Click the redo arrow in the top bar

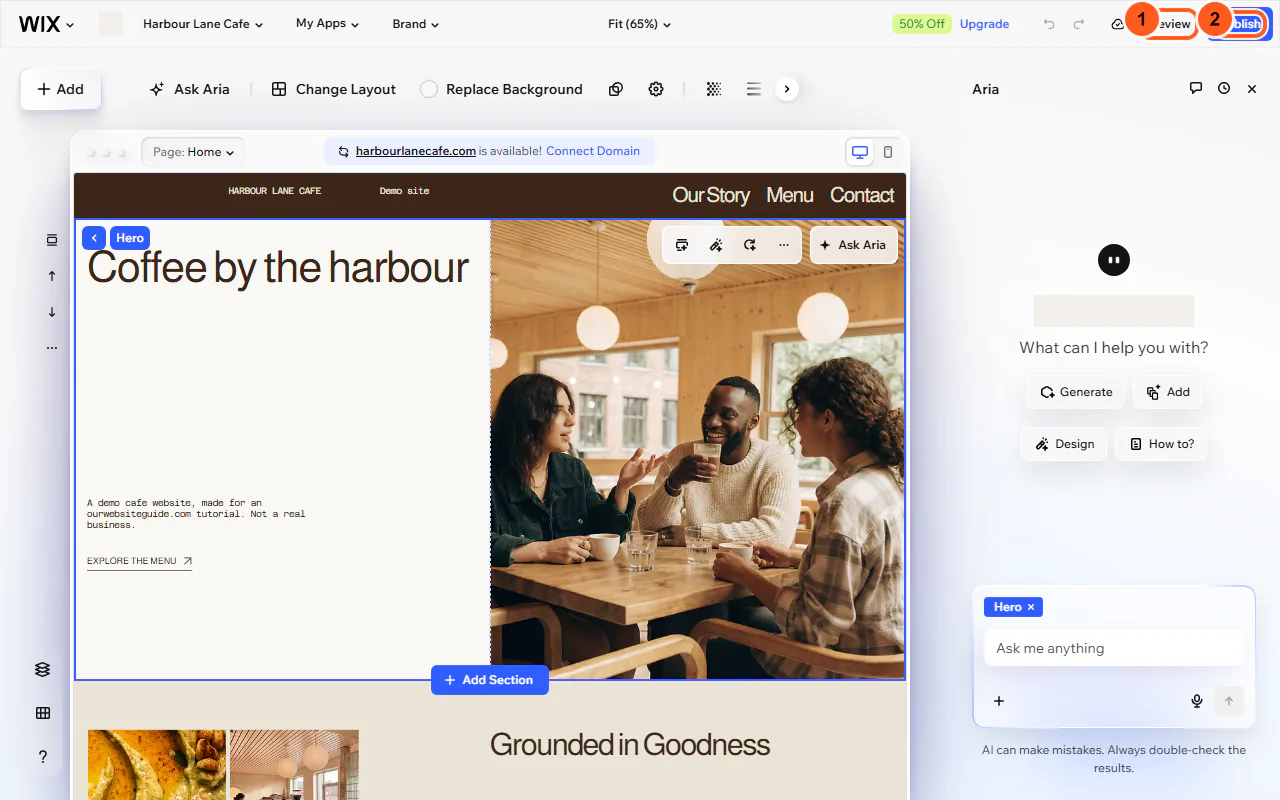1079,24
